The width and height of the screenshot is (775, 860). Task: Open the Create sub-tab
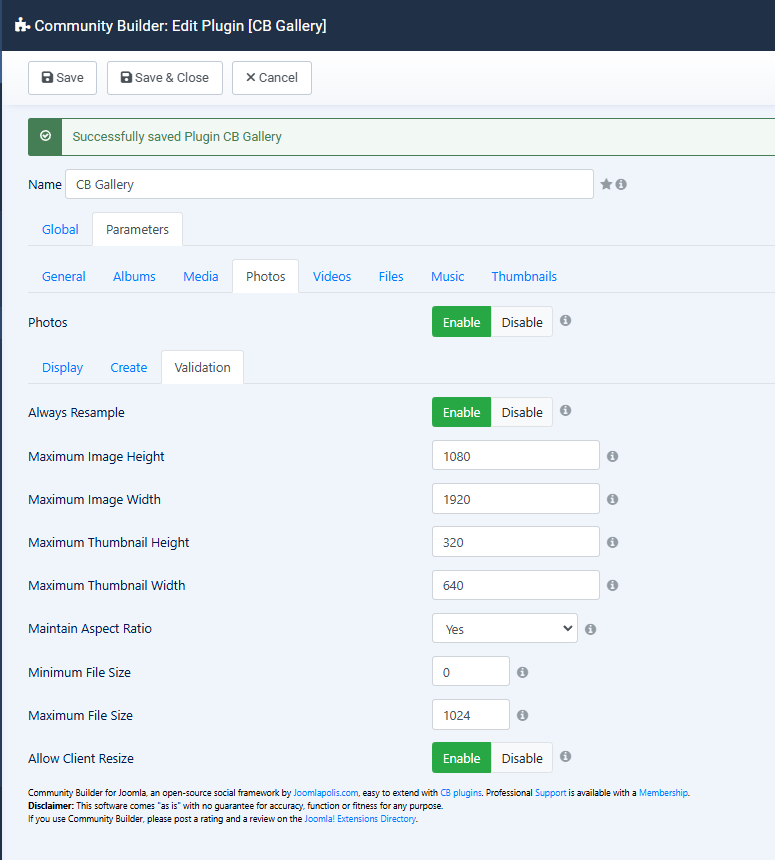(x=129, y=367)
